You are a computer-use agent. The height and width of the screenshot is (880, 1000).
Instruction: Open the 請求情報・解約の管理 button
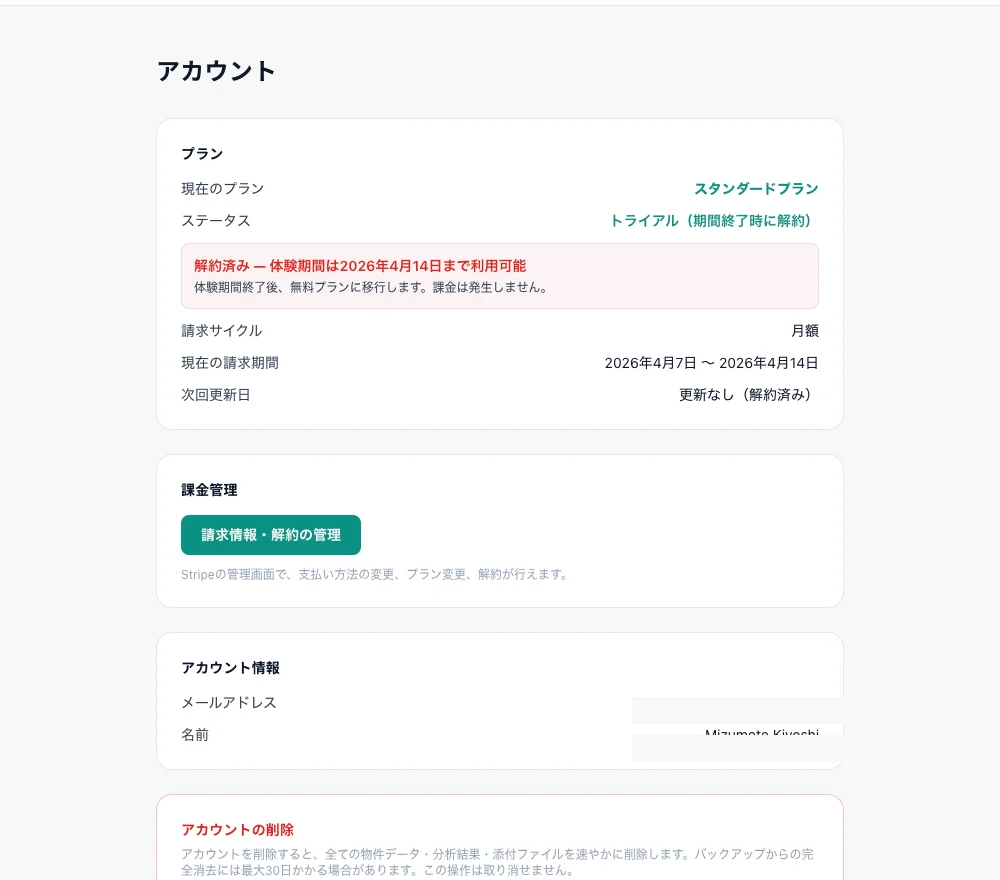(x=271, y=535)
